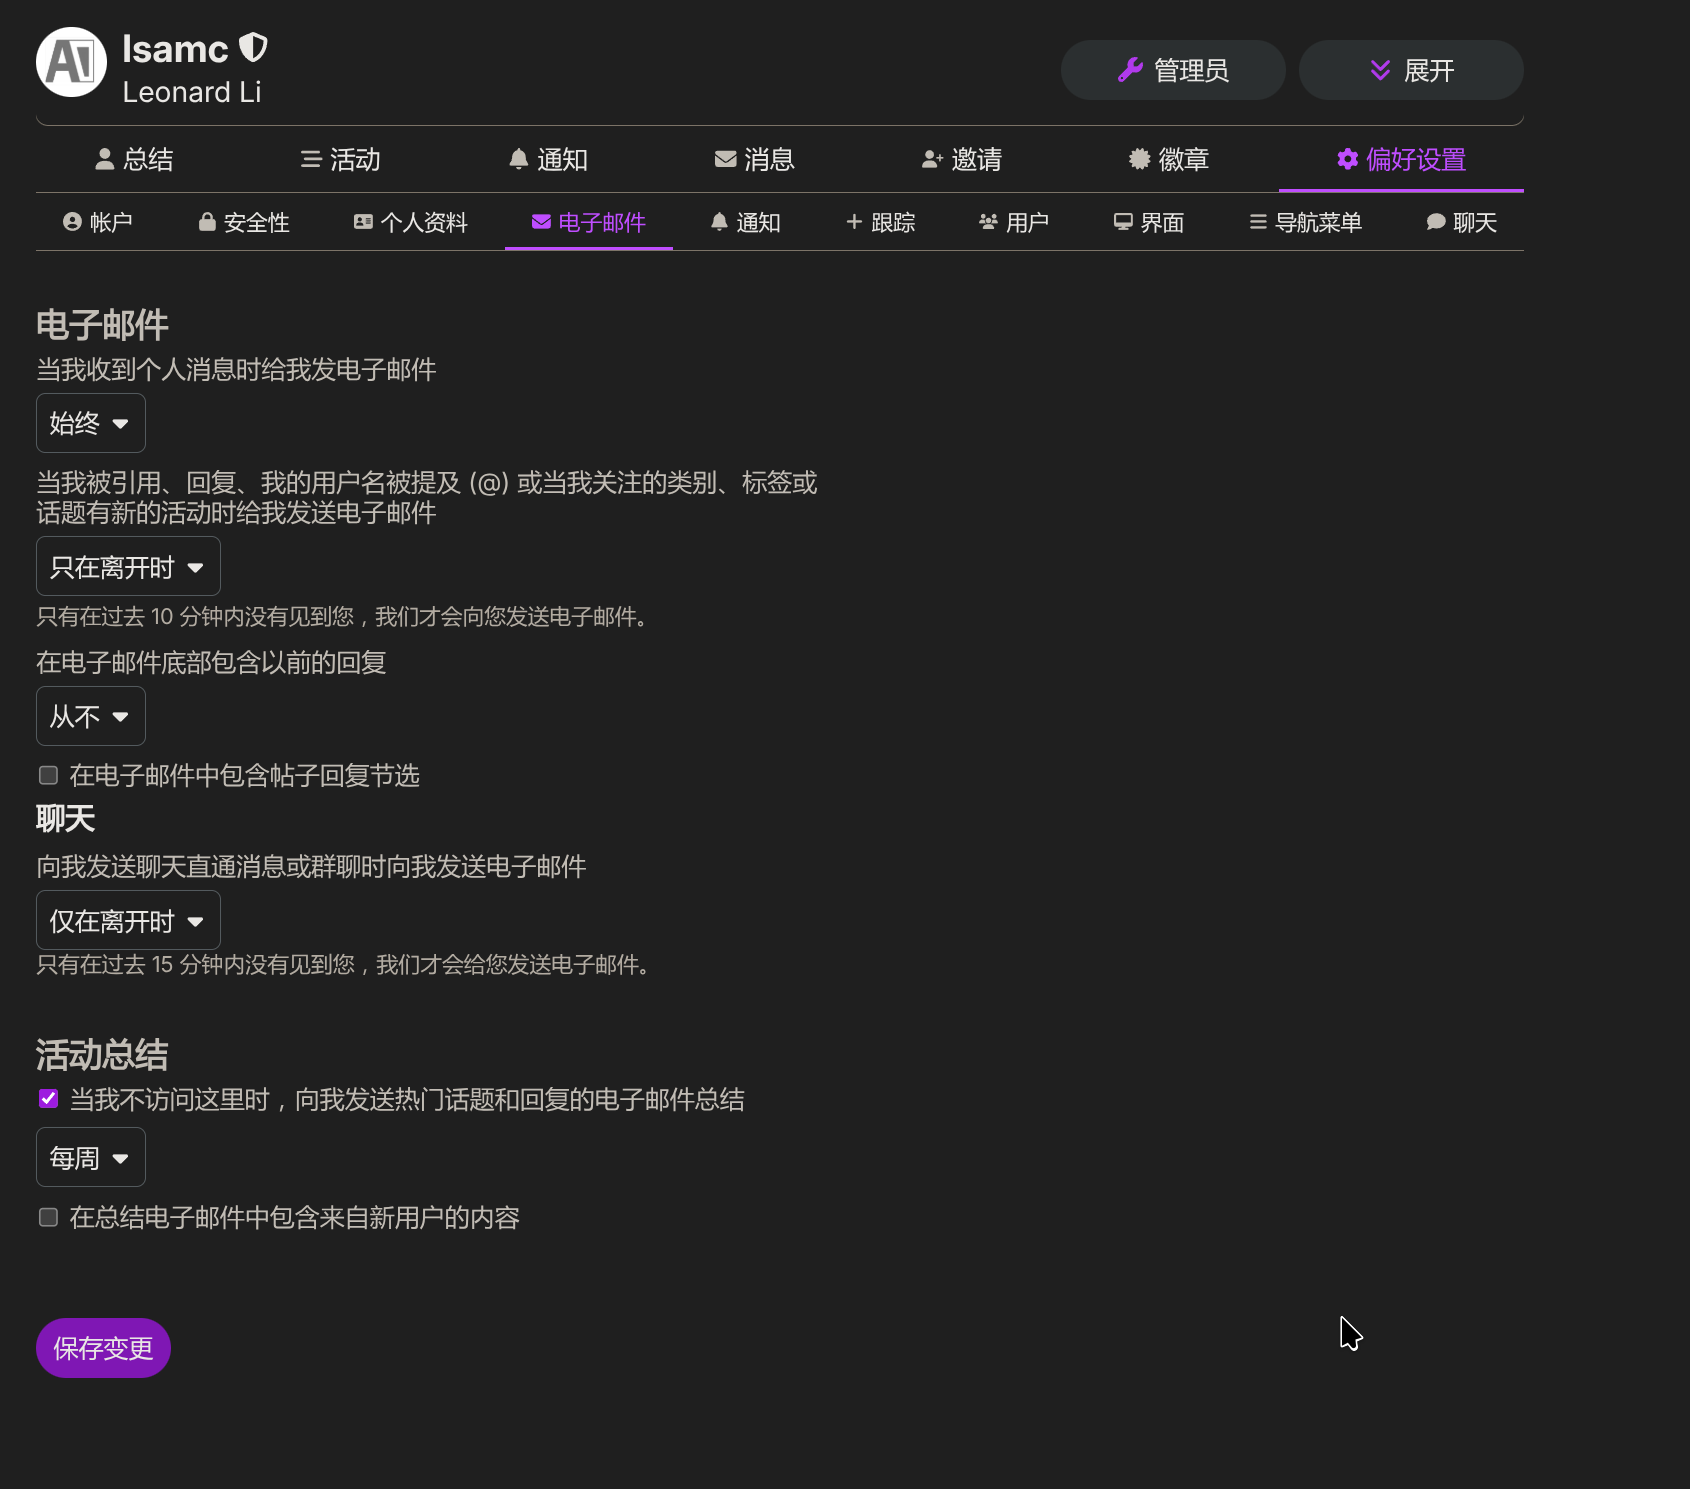Click the wrench icon in 管理员 button
1690x1489 pixels.
click(1130, 70)
